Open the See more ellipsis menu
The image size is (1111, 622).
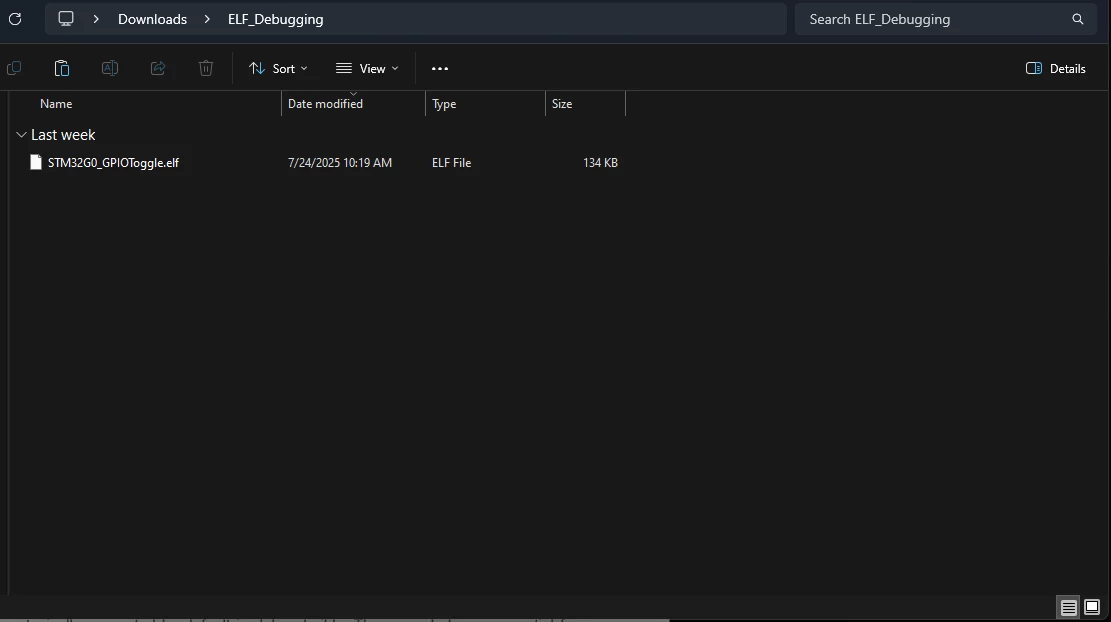tap(440, 69)
